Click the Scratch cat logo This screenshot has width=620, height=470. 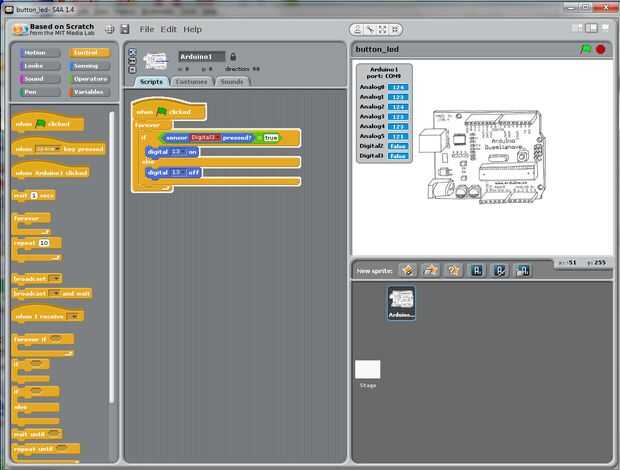(x=19, y=30)
